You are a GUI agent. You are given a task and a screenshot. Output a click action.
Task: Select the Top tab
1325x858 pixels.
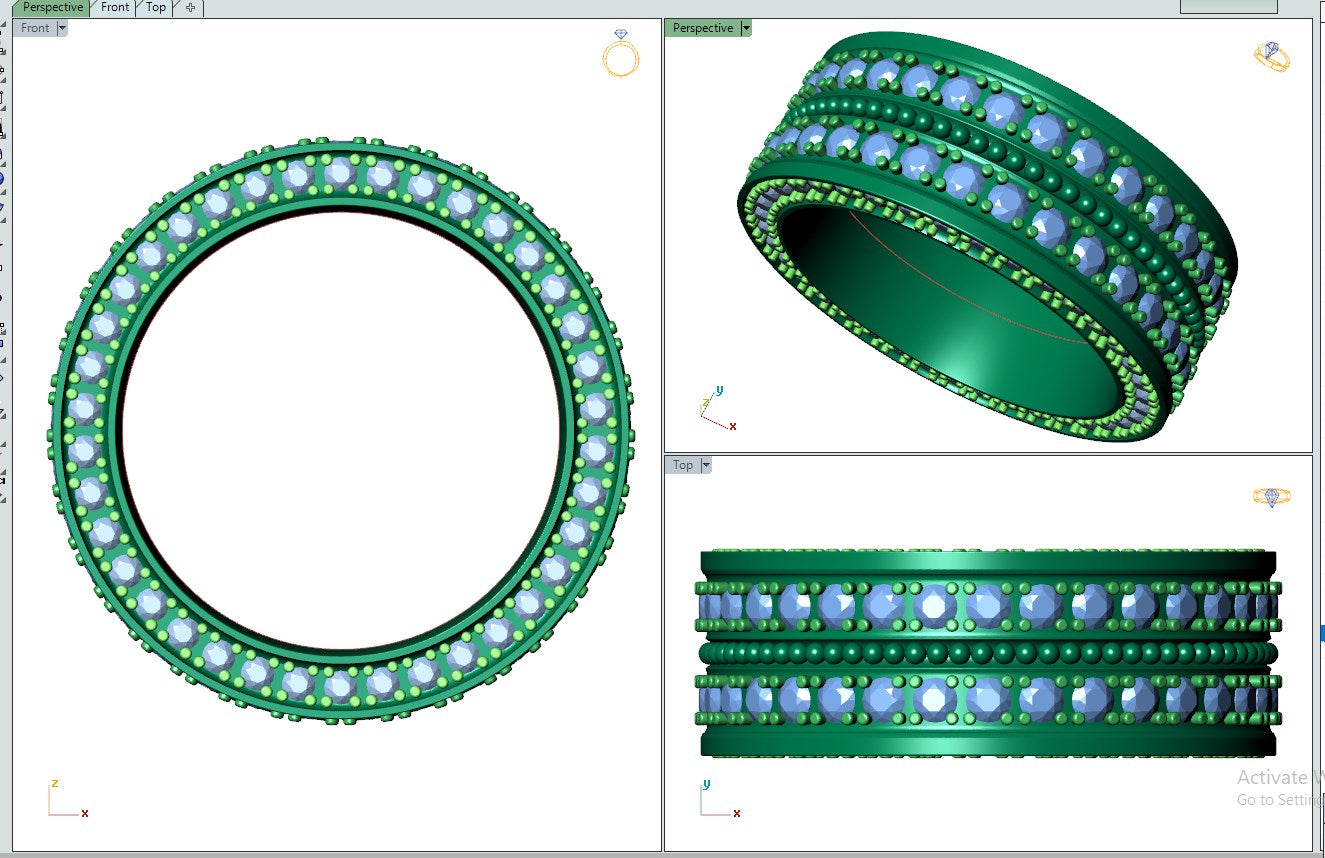156,7
